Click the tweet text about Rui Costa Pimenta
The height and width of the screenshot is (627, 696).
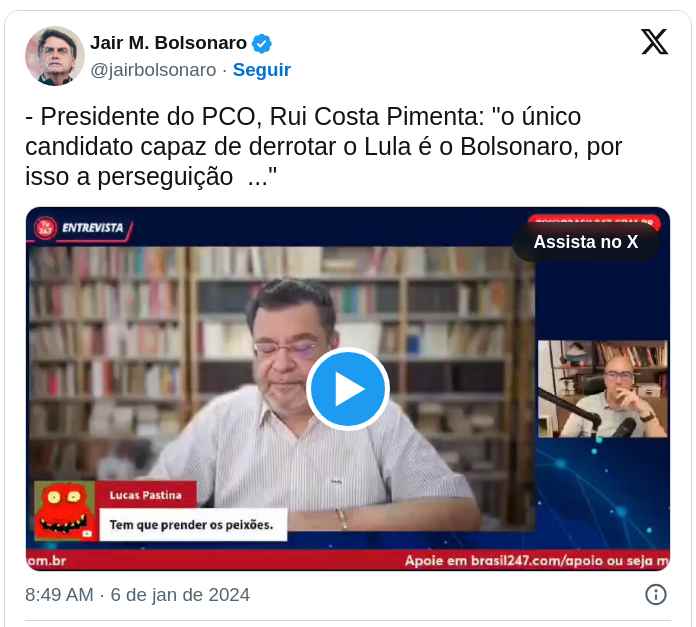tap(324, 146)
